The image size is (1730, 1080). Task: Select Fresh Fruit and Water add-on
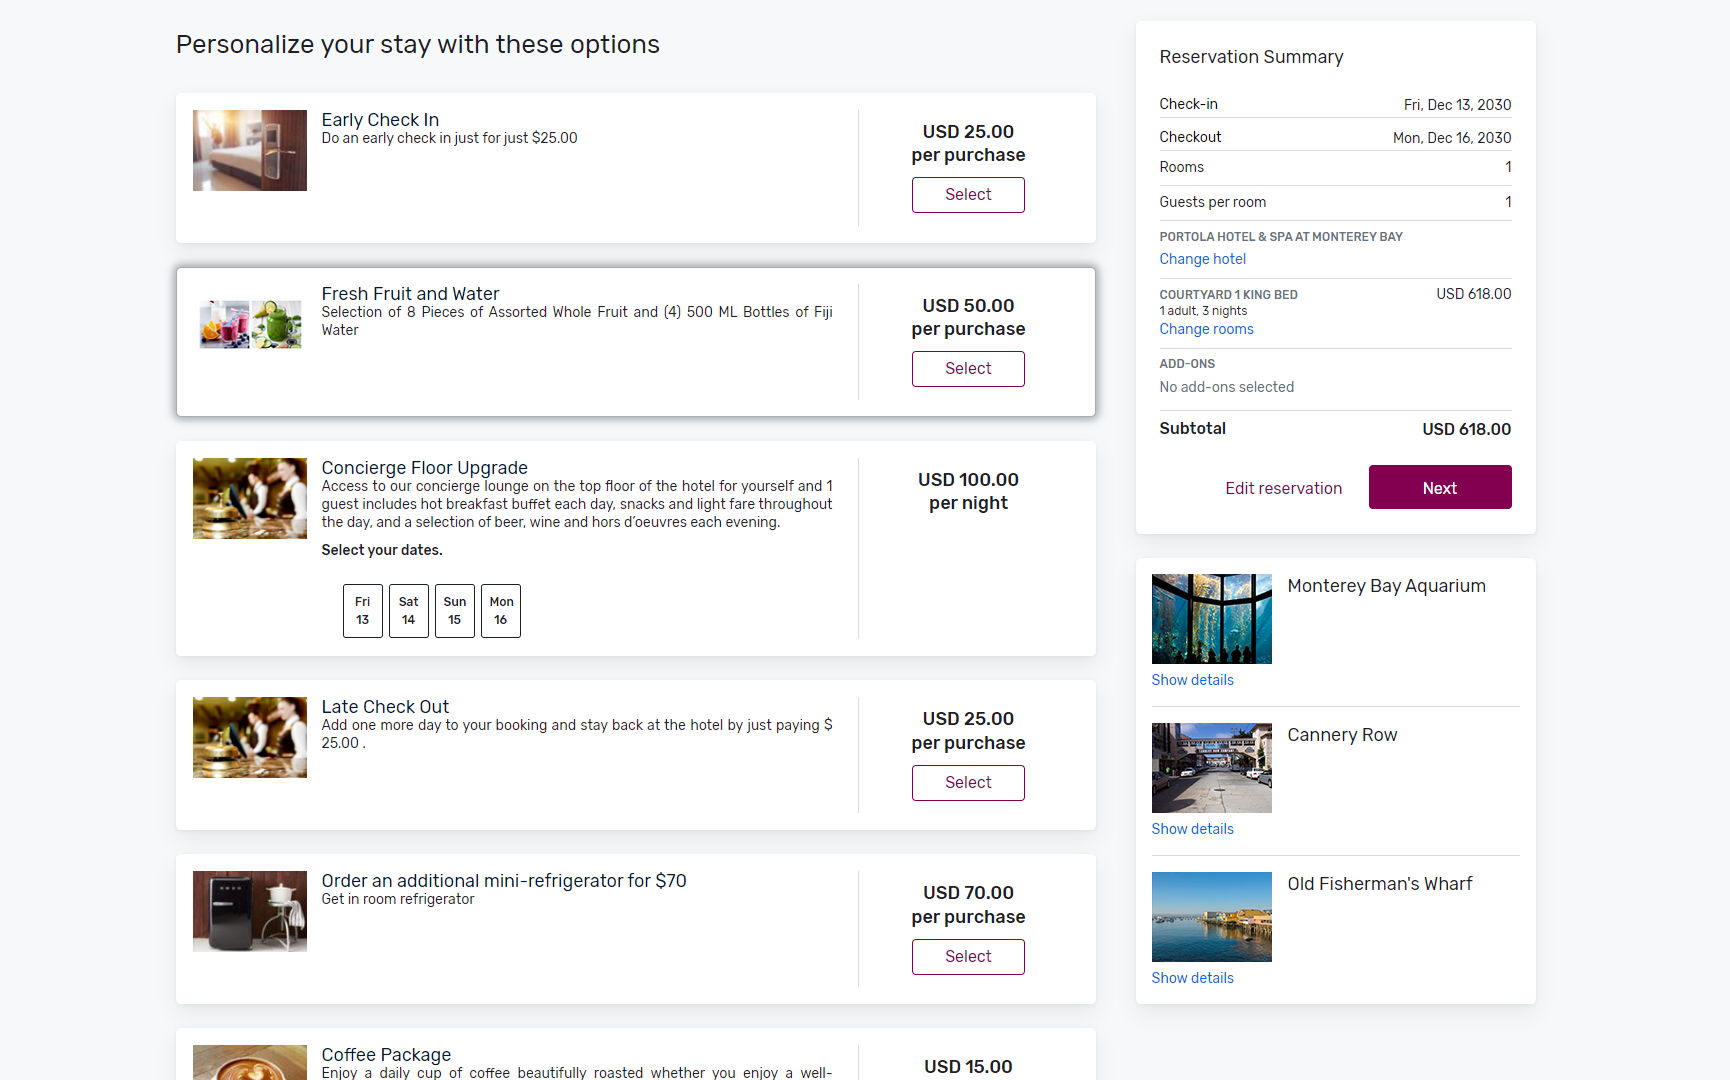(x=967, y=369)
